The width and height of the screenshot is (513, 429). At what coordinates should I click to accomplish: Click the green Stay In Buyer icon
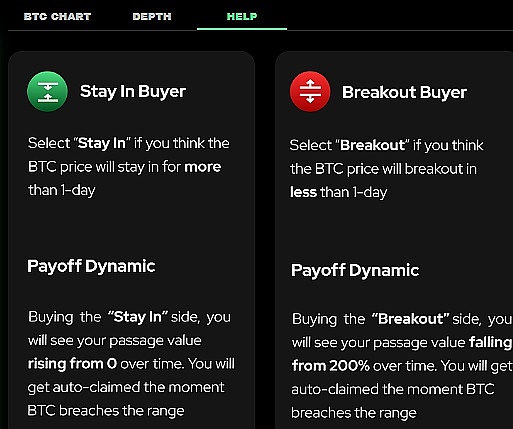point(47,91)
